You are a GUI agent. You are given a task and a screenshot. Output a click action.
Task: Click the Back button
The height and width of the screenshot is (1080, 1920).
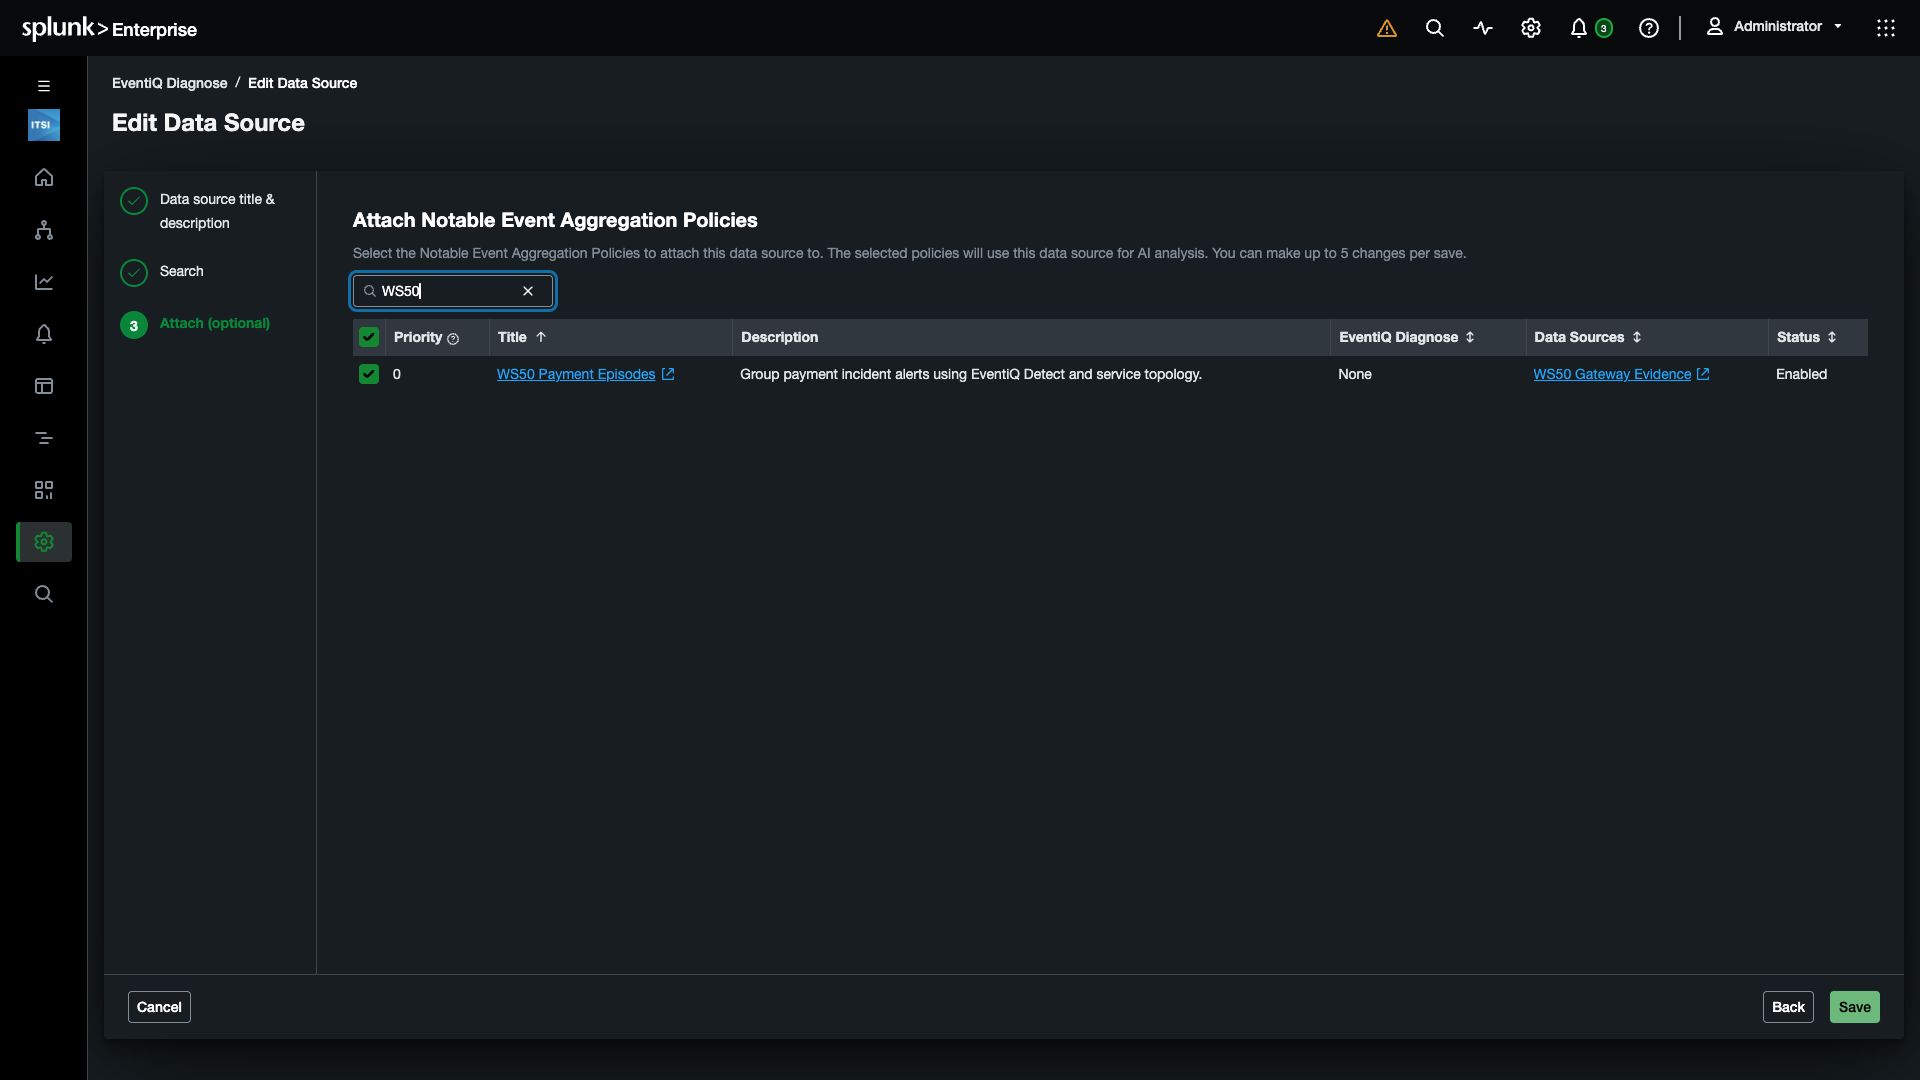[1788, 1007]
